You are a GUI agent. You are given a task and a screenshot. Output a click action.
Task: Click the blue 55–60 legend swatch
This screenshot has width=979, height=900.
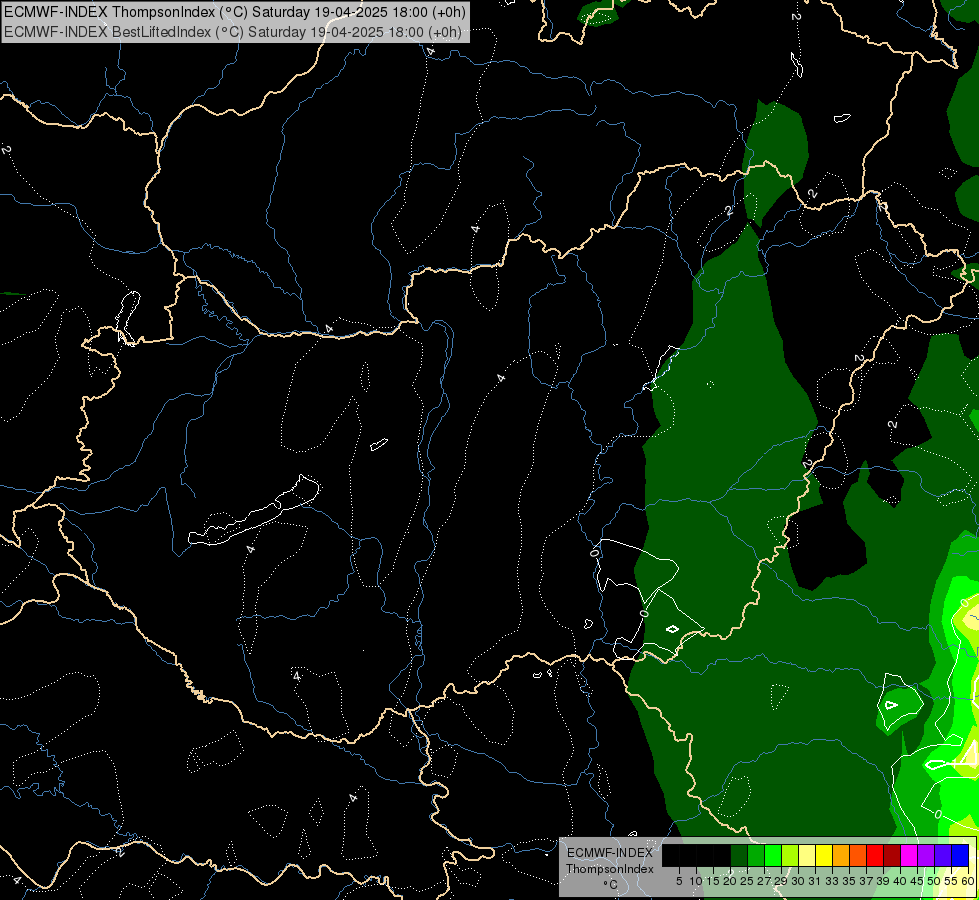click(960, 855)
